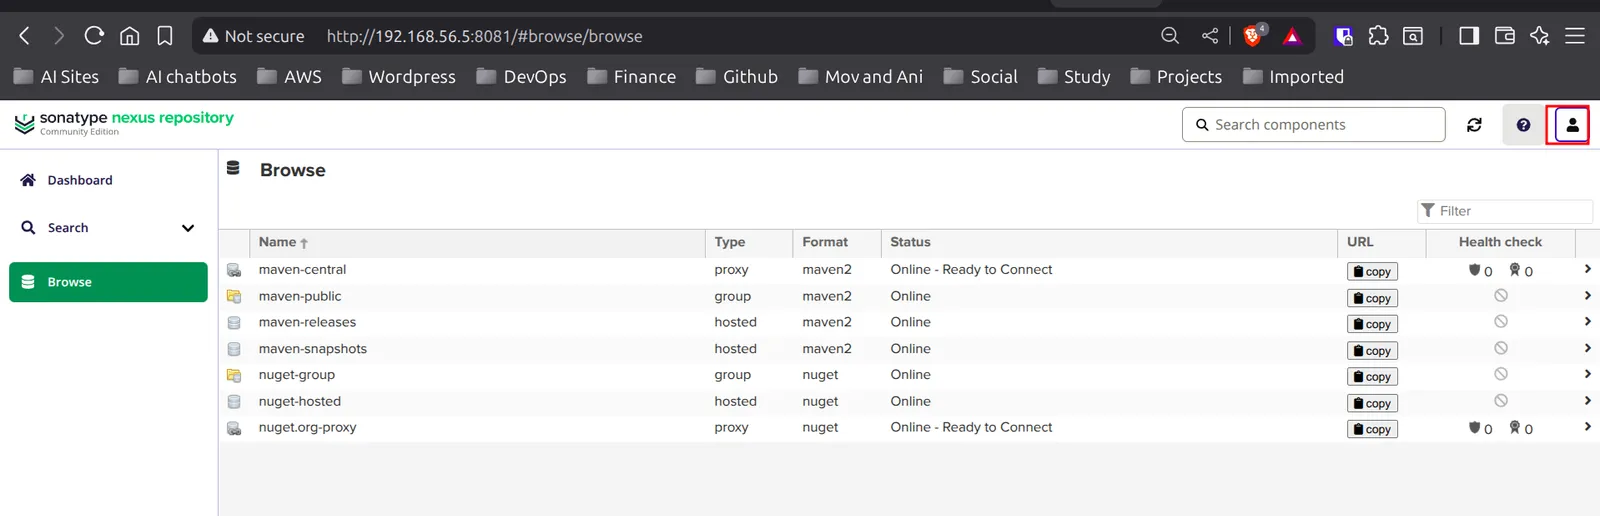The height and width of the screenshot is (516, 1600).
Task: Open the browser home page icon
Action: pos(130,36)
